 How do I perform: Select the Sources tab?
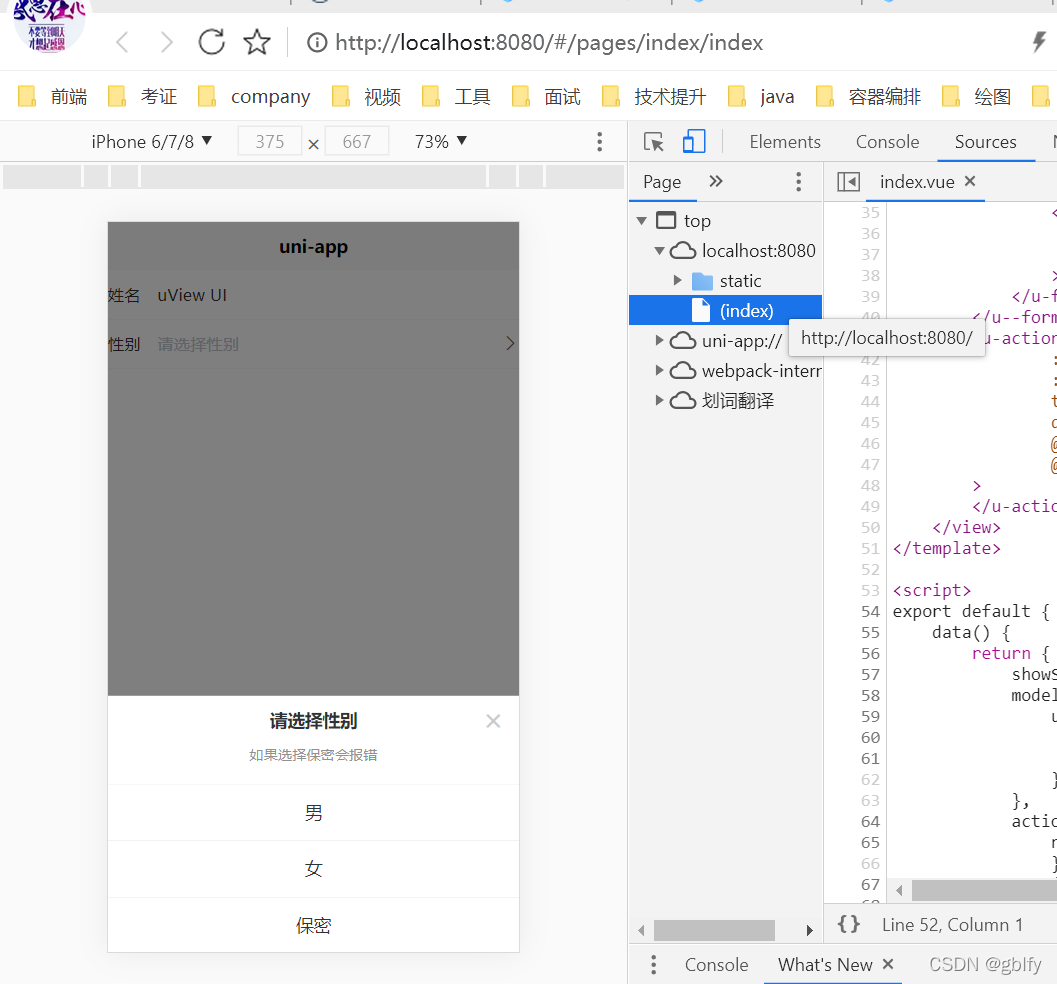985,142
